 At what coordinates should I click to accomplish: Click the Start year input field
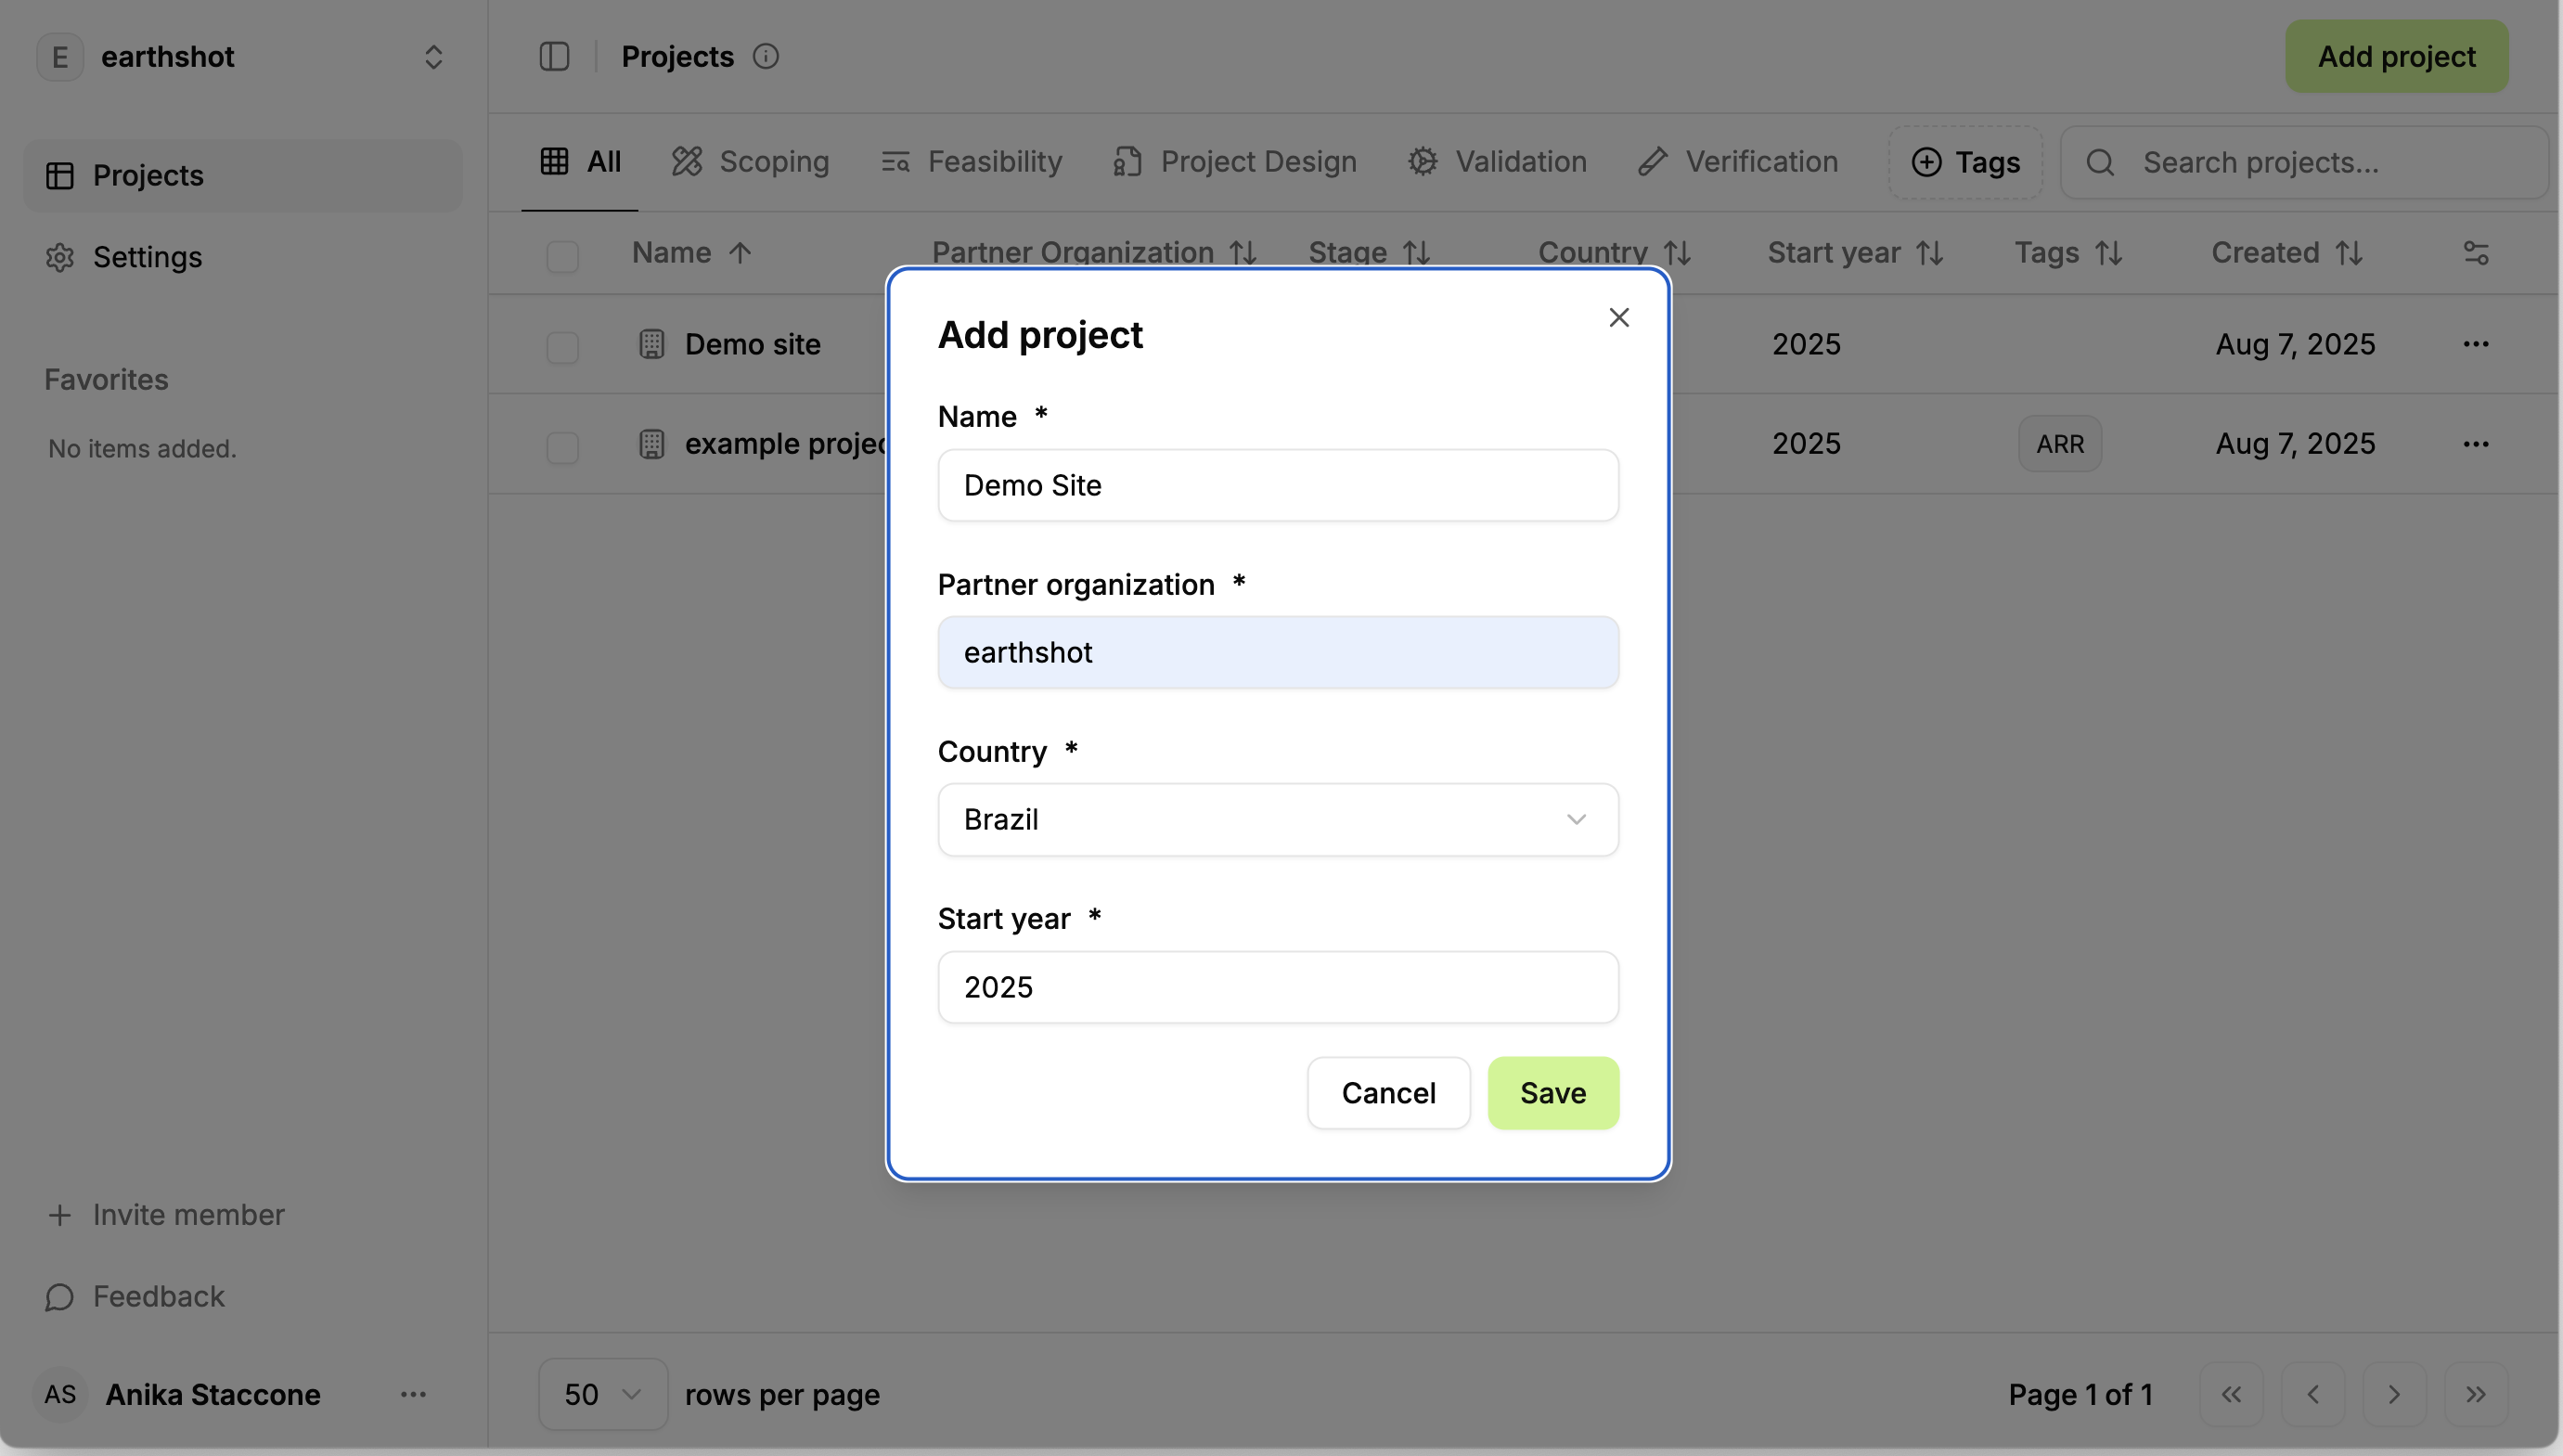(x=1277, y=987)
